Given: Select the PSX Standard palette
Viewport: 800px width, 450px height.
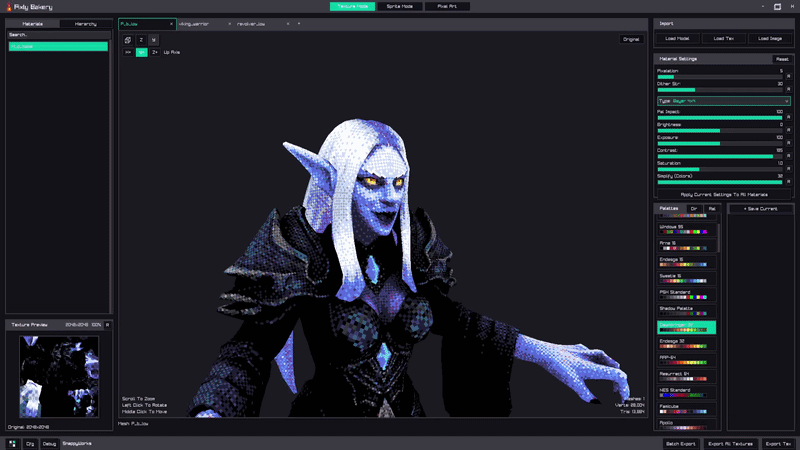Looking at the screenshot, I should (x=687, y=294).
